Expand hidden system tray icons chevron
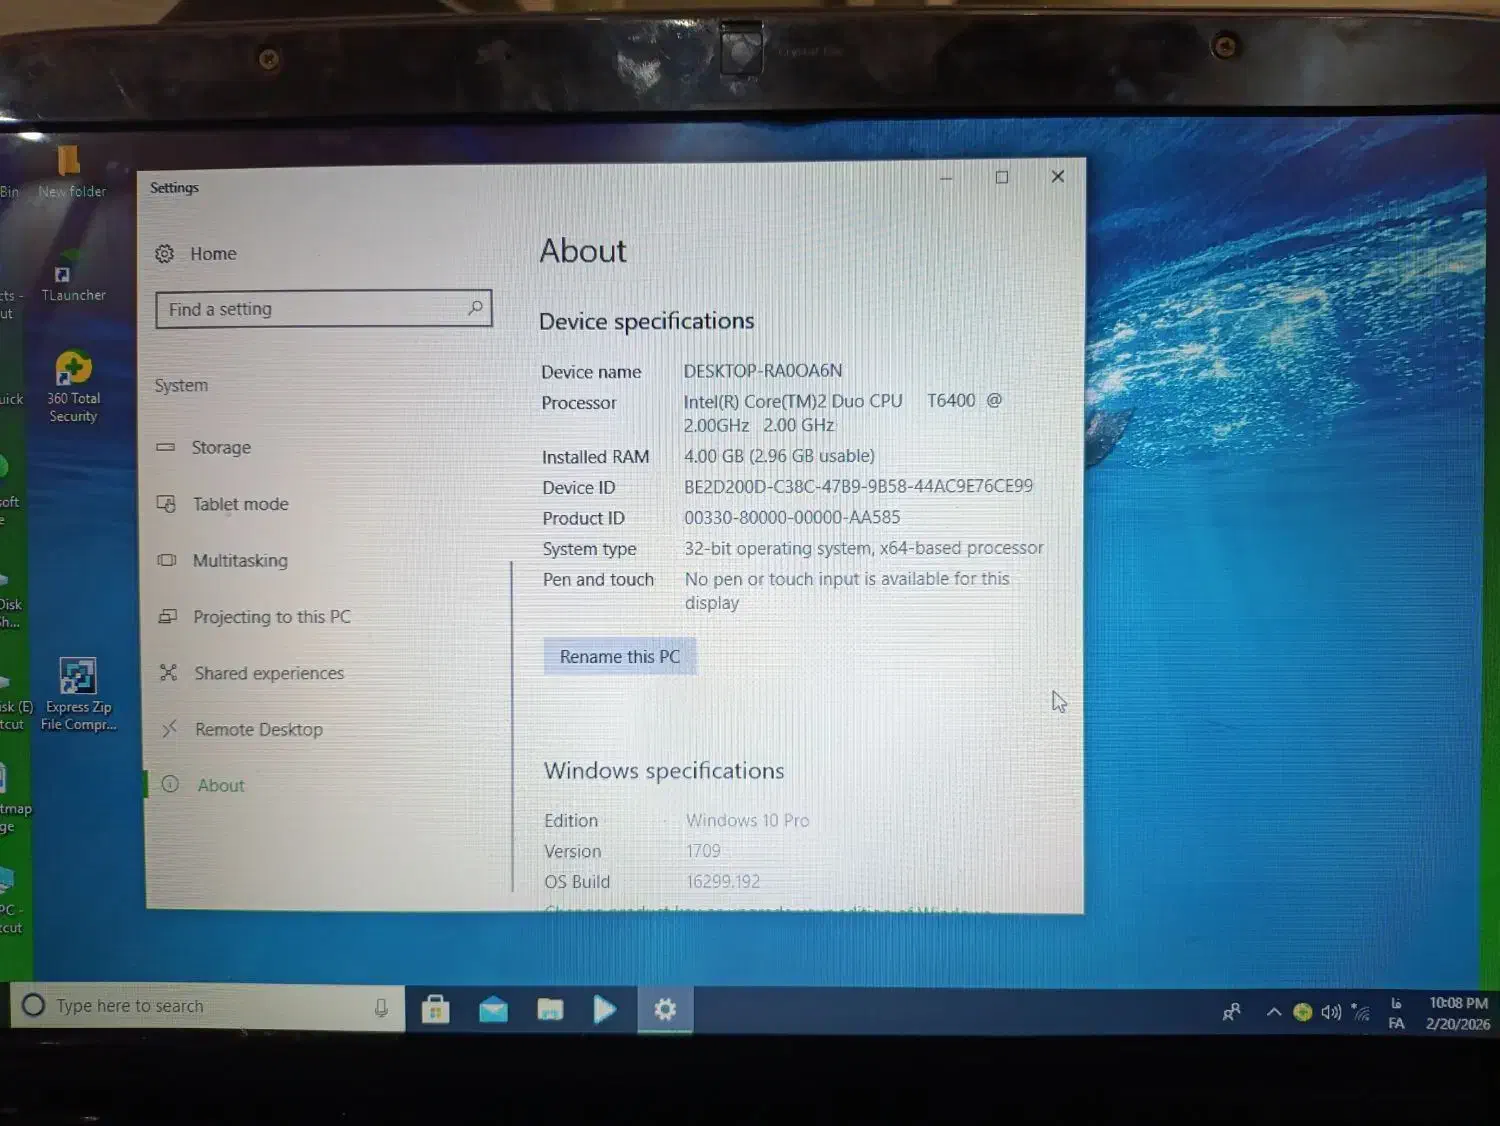Viewport: 1500px width, 1126px height. click(1273, 1012)
